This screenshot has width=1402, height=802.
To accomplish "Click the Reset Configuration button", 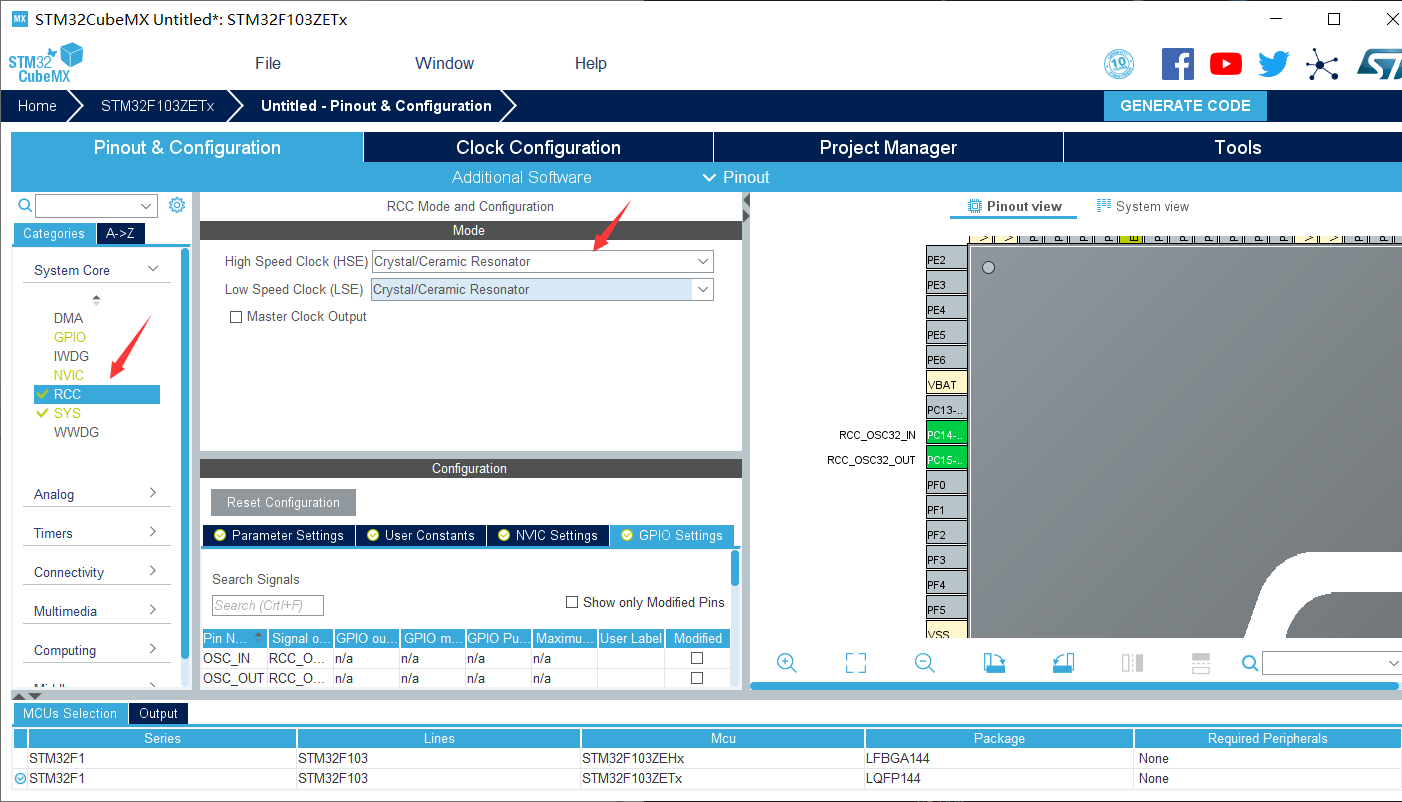I will tap(283, 502).
